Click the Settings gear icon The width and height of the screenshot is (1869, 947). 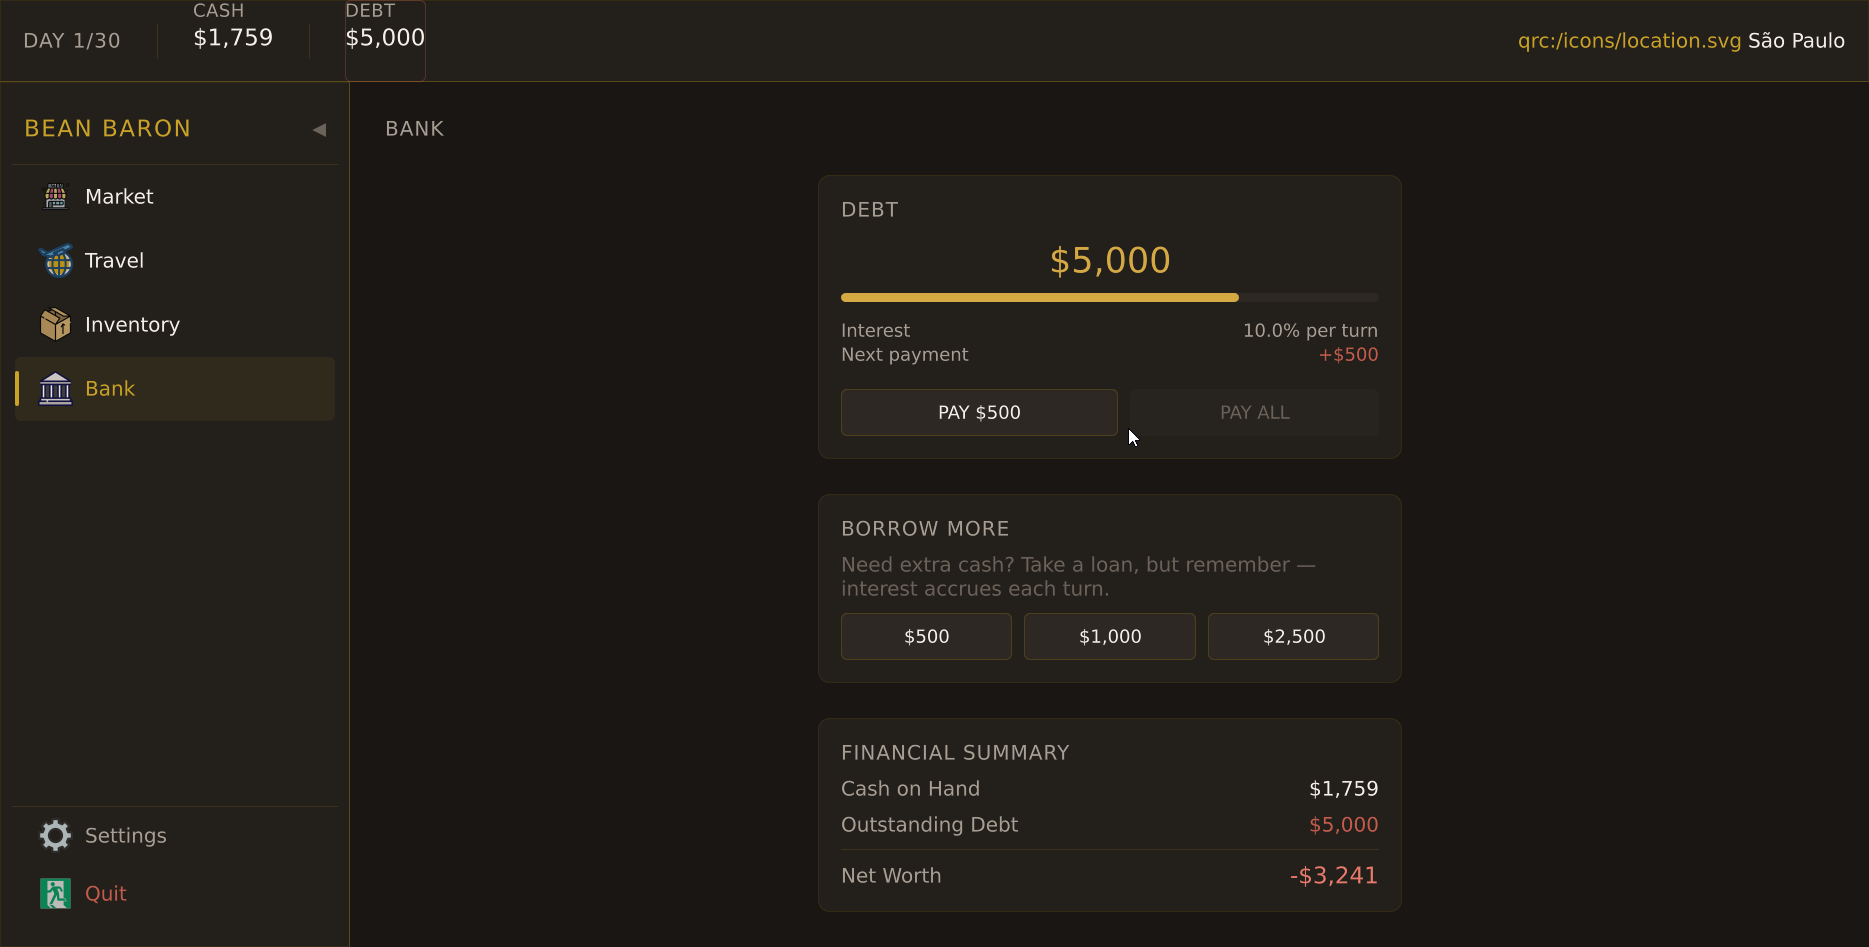(56, 836)
